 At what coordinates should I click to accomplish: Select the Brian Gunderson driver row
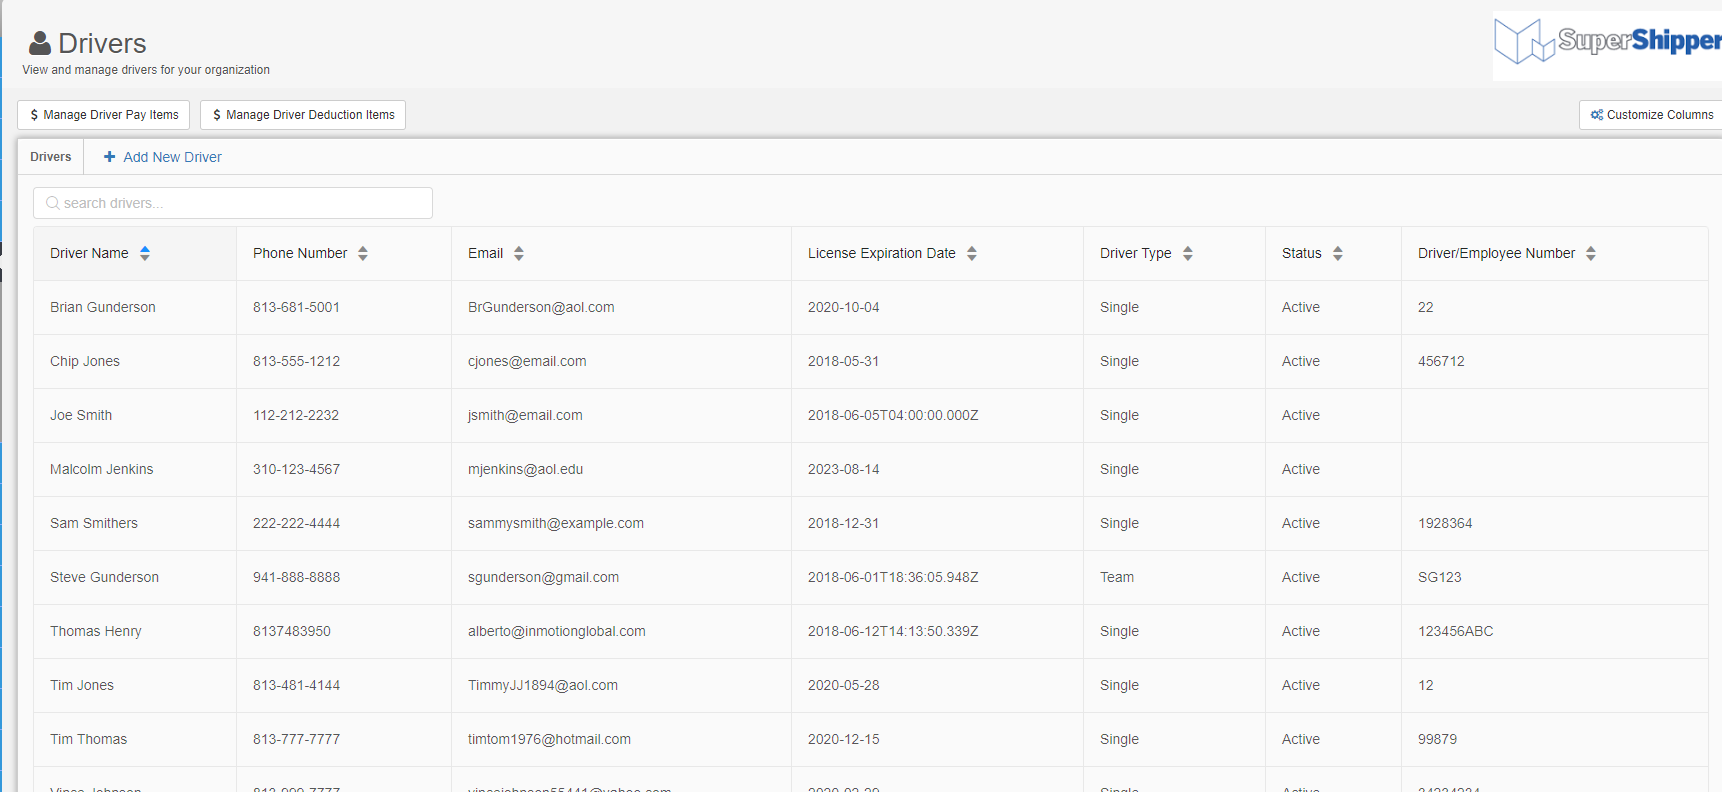point(103,307)
